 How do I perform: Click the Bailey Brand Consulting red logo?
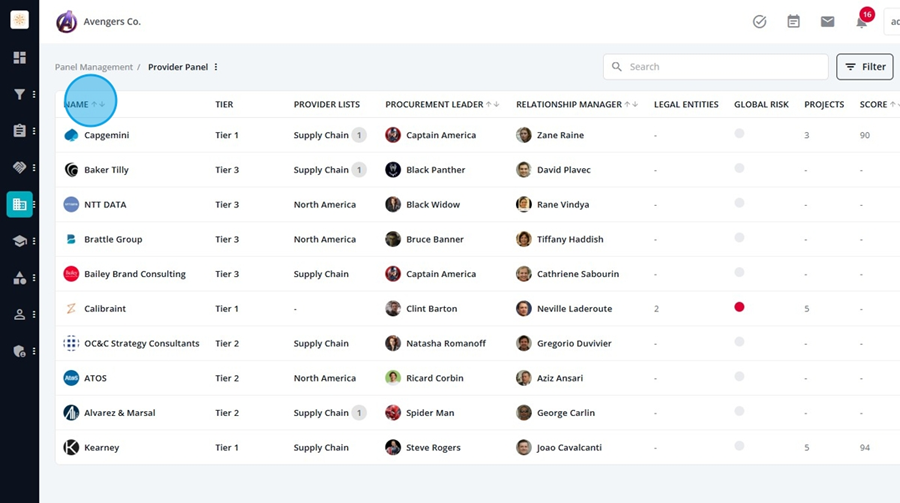(71, 274)
